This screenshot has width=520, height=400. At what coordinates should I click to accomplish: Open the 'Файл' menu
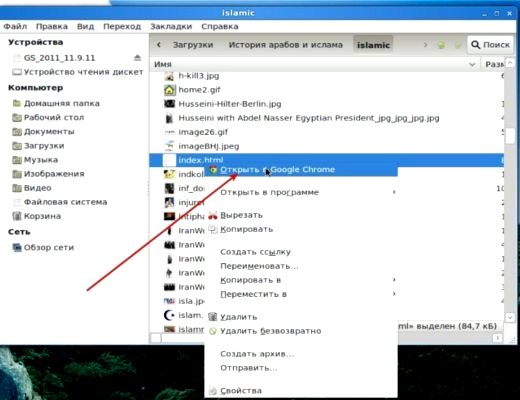pyautogui.click(x=15, y=26)
